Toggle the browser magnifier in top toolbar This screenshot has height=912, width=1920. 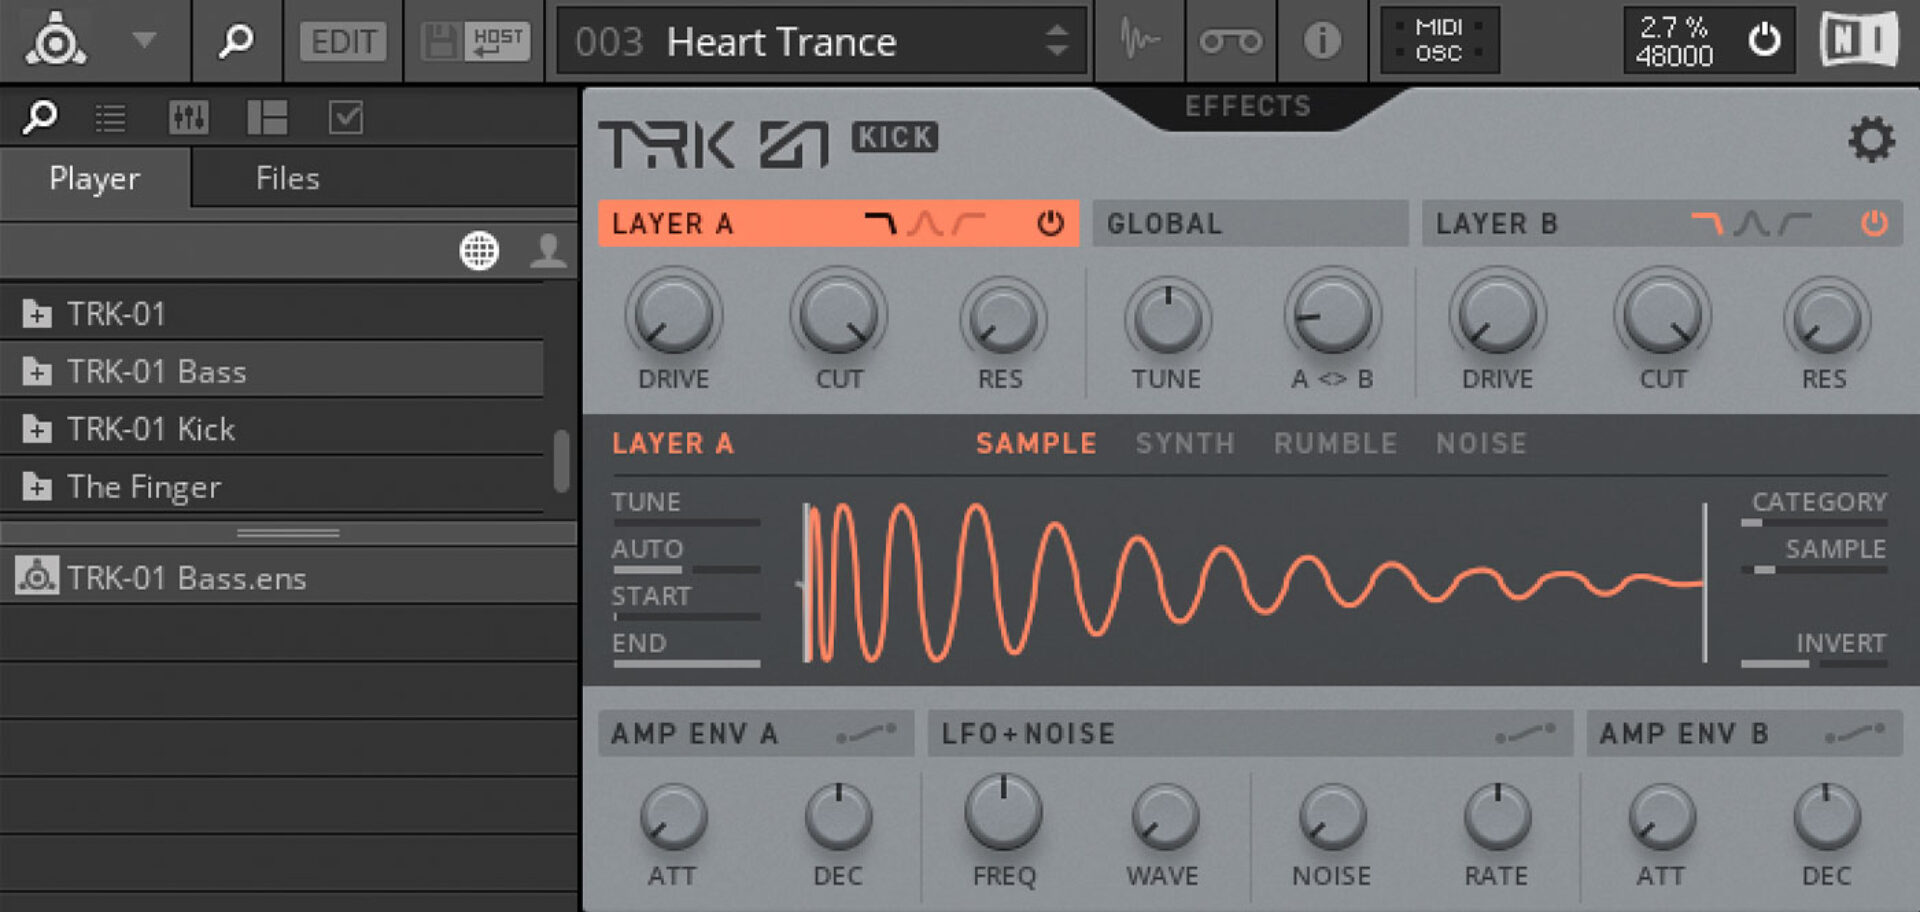(236, 40)
